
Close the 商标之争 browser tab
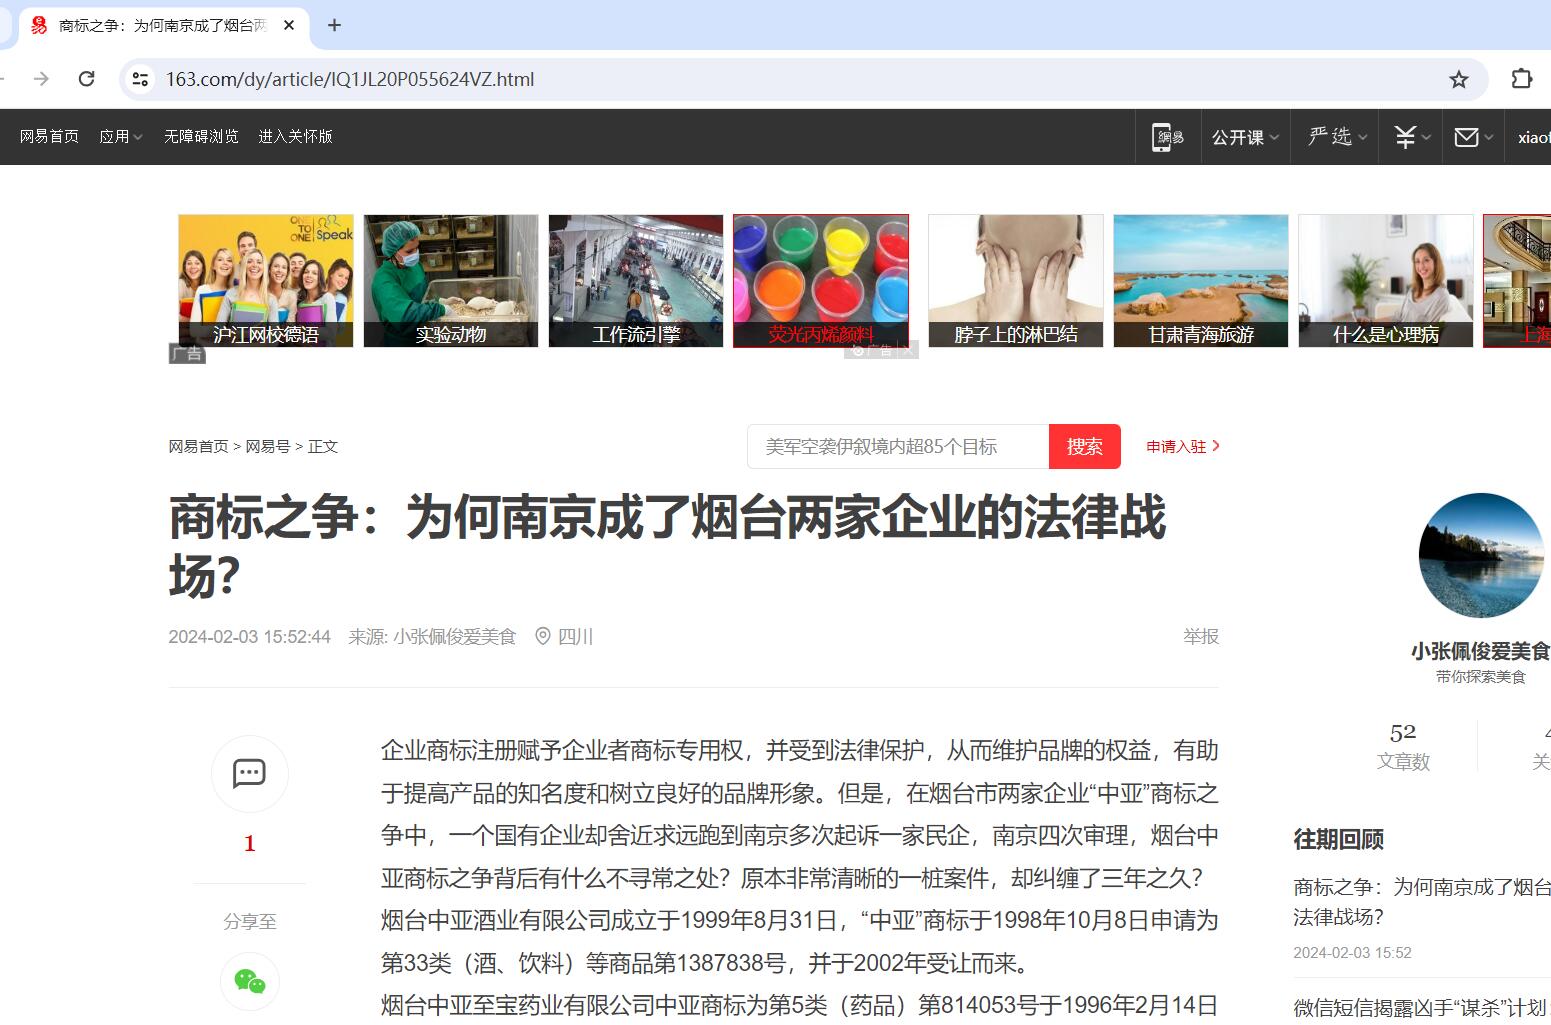coord(289,25)
